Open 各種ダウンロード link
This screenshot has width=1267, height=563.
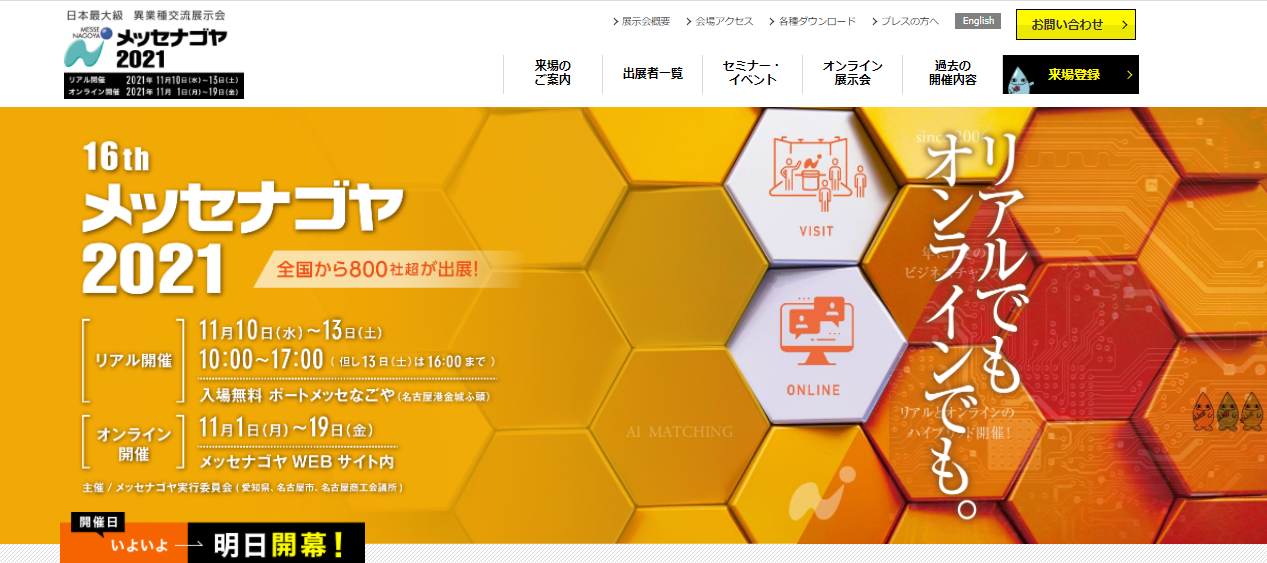(817, 22)
